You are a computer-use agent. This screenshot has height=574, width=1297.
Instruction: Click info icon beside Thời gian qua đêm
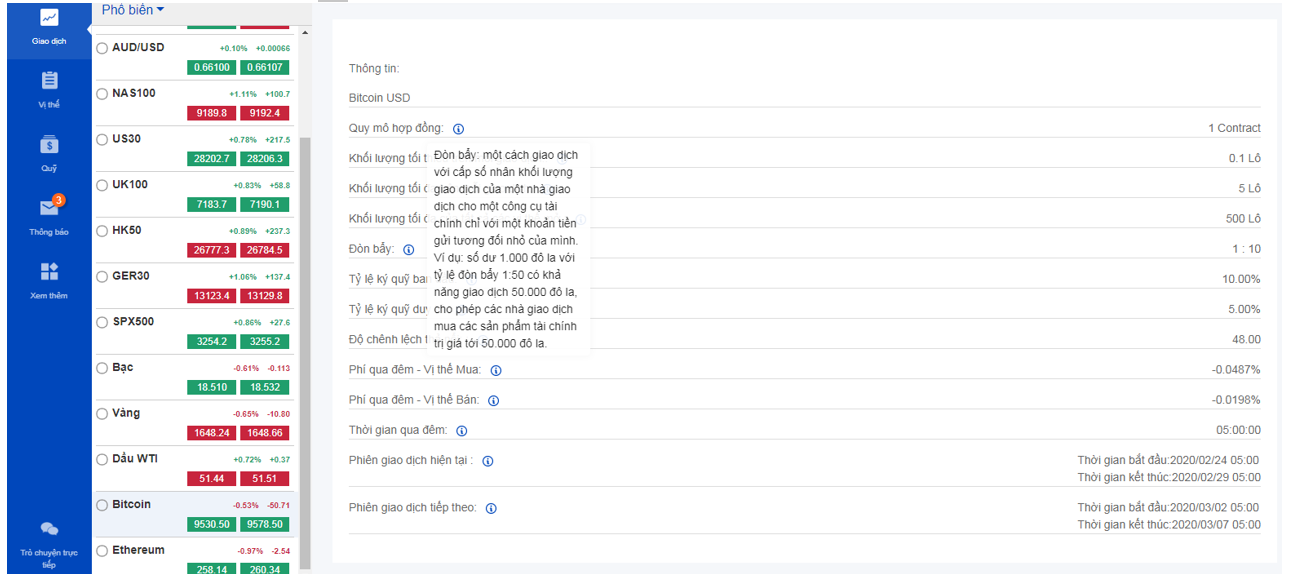461,431
